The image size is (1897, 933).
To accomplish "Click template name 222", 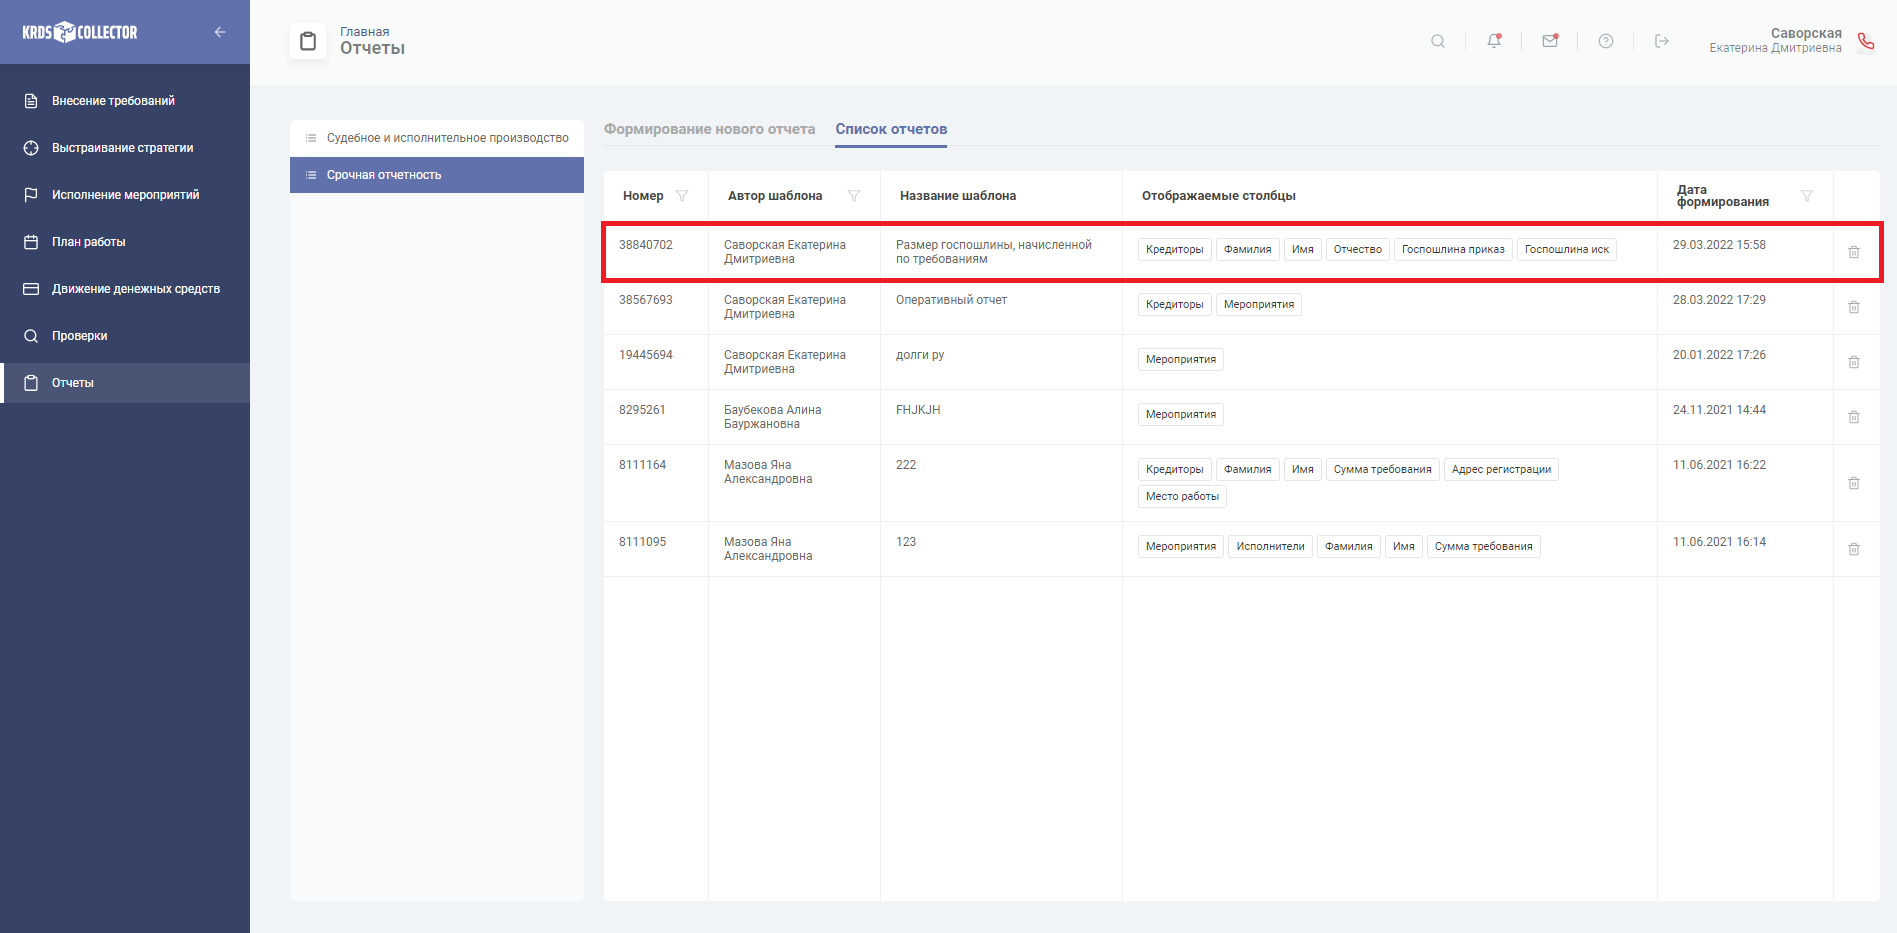I will pyautogui.click(x=906, y=465).
